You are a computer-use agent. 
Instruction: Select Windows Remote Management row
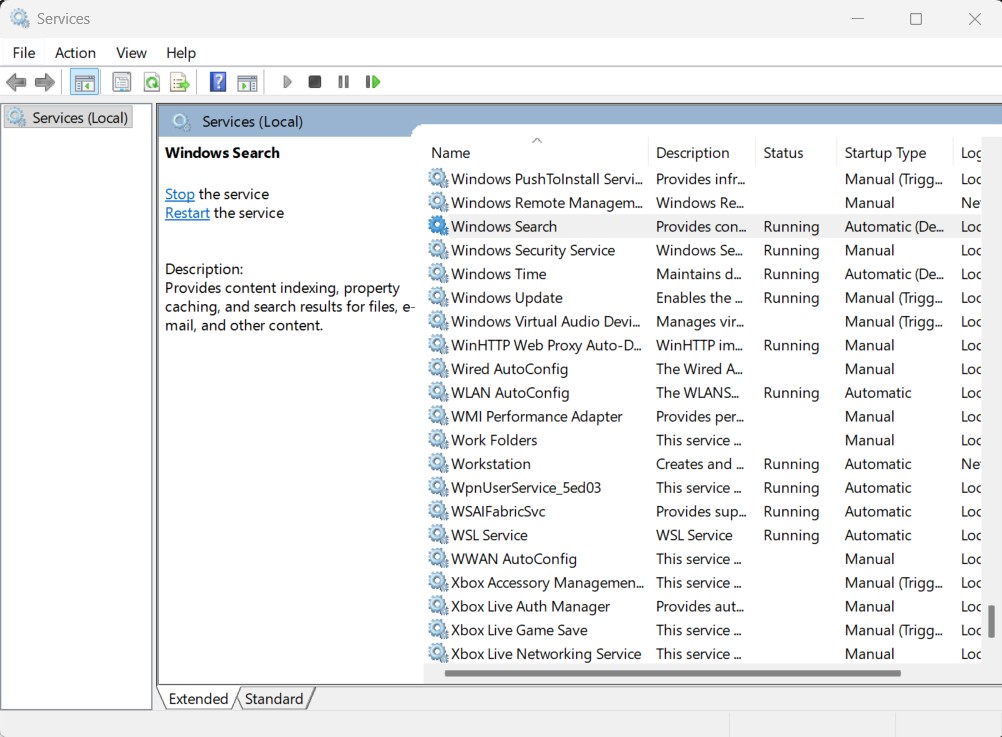point(703,203)
